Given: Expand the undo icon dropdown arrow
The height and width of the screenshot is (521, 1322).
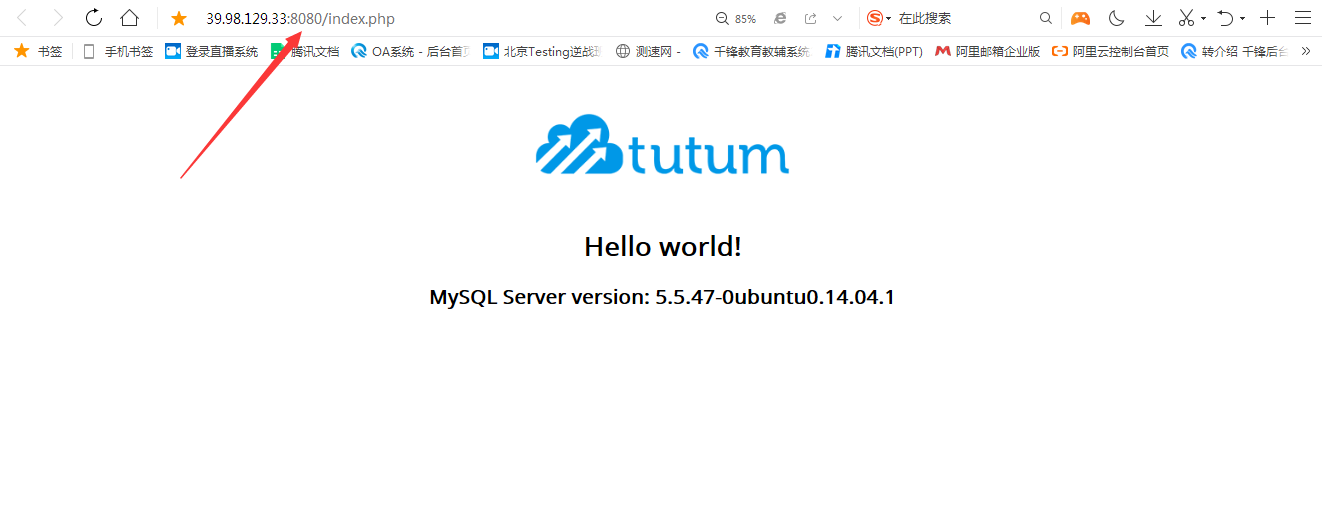Looking at the screenshot, I should (x=1242, y=19).
